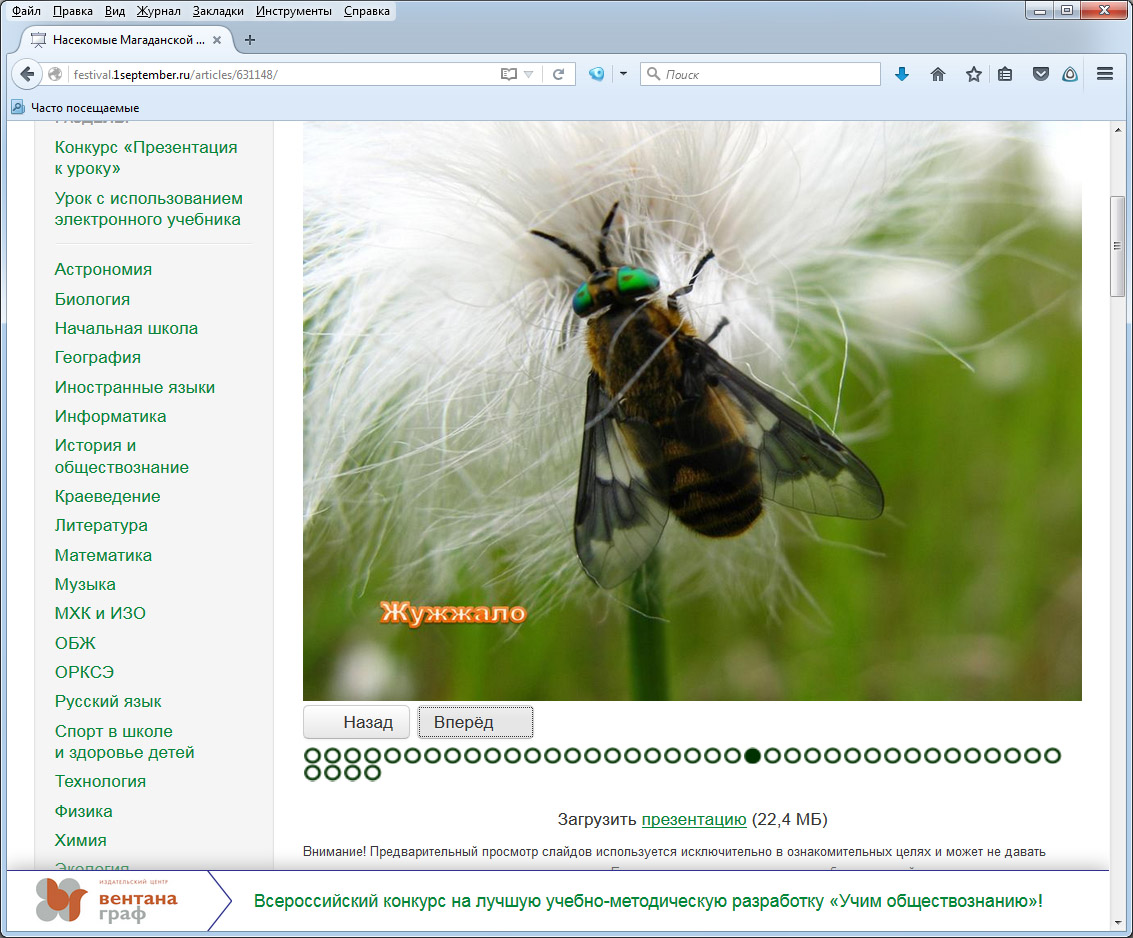Open the Firefox hamburger menu
1133x938 pixels.
(1105, 74)
